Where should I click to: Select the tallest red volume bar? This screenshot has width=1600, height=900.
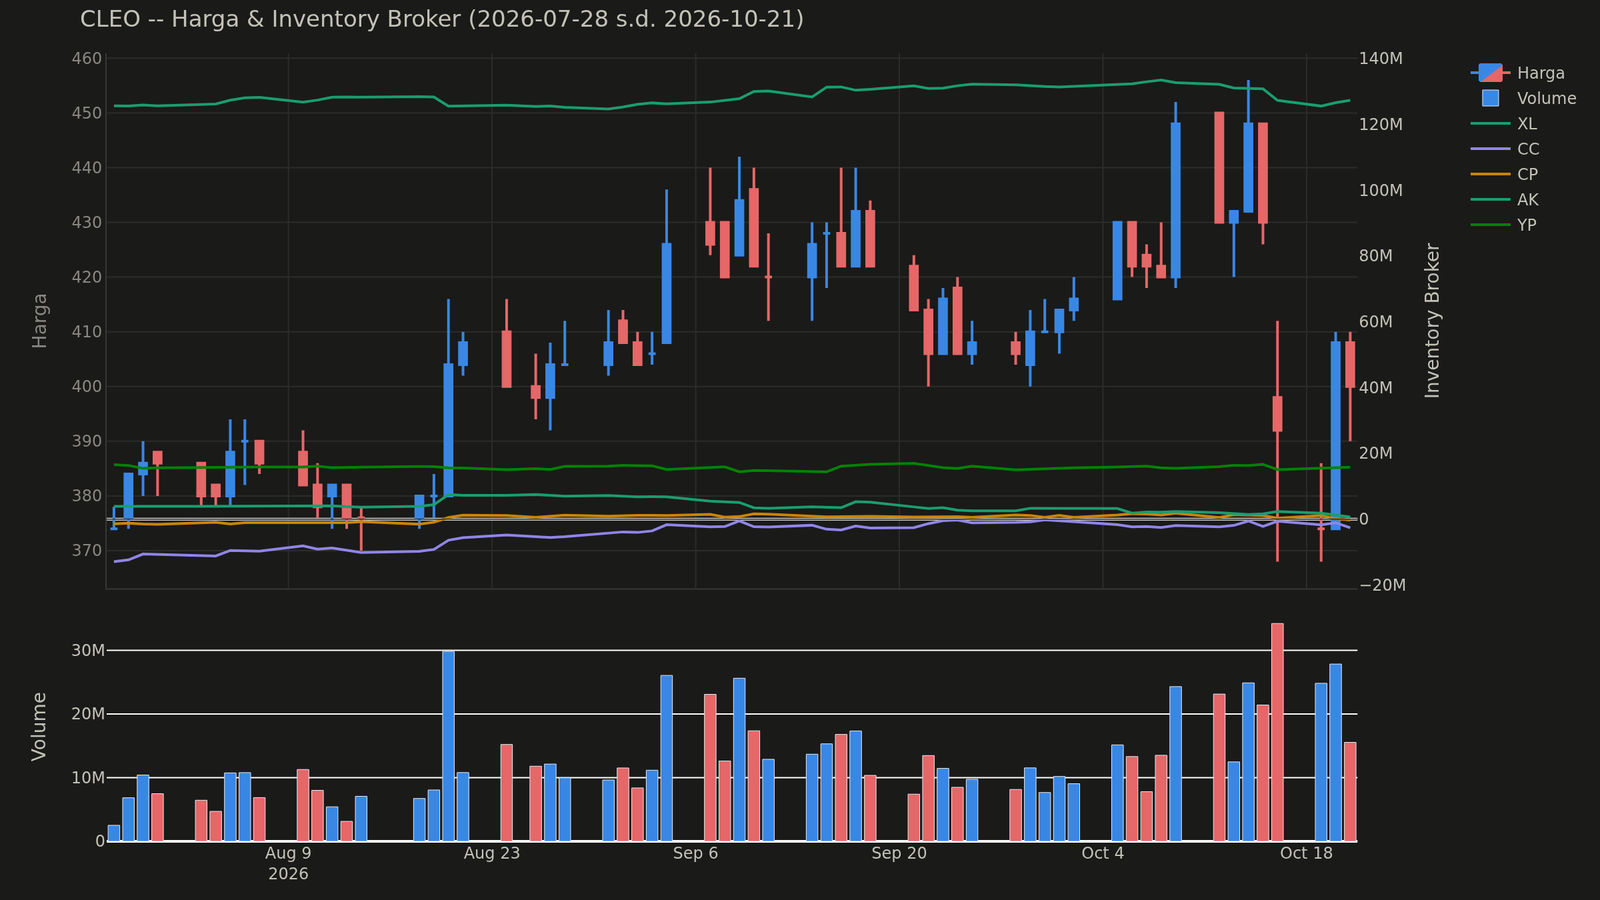(1277, 732)
